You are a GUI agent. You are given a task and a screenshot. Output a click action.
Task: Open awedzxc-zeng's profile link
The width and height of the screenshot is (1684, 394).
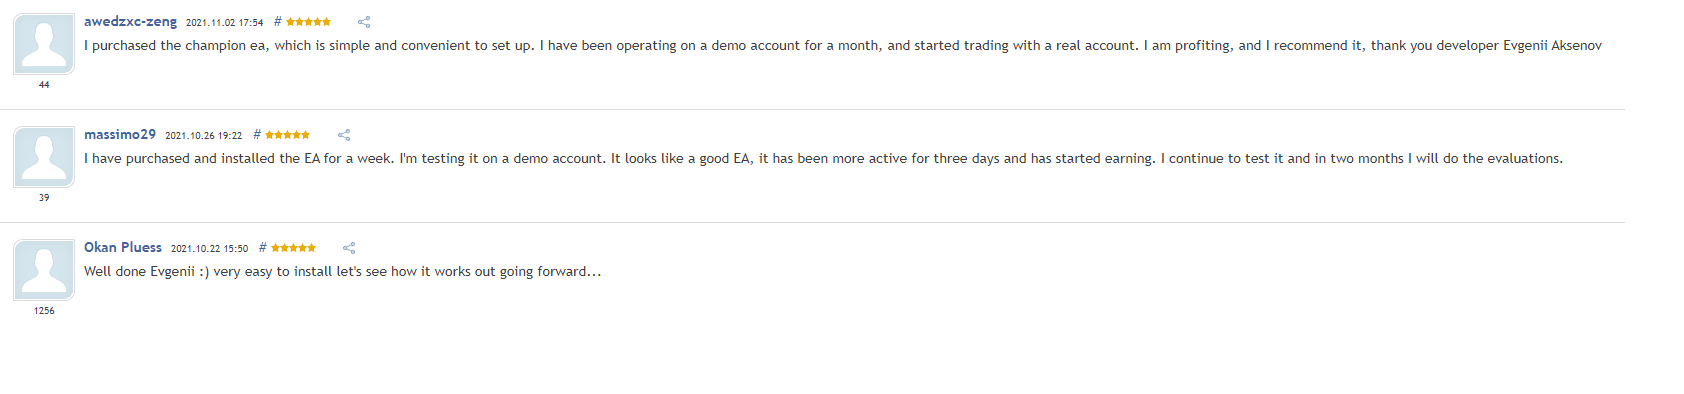[130, 21]
